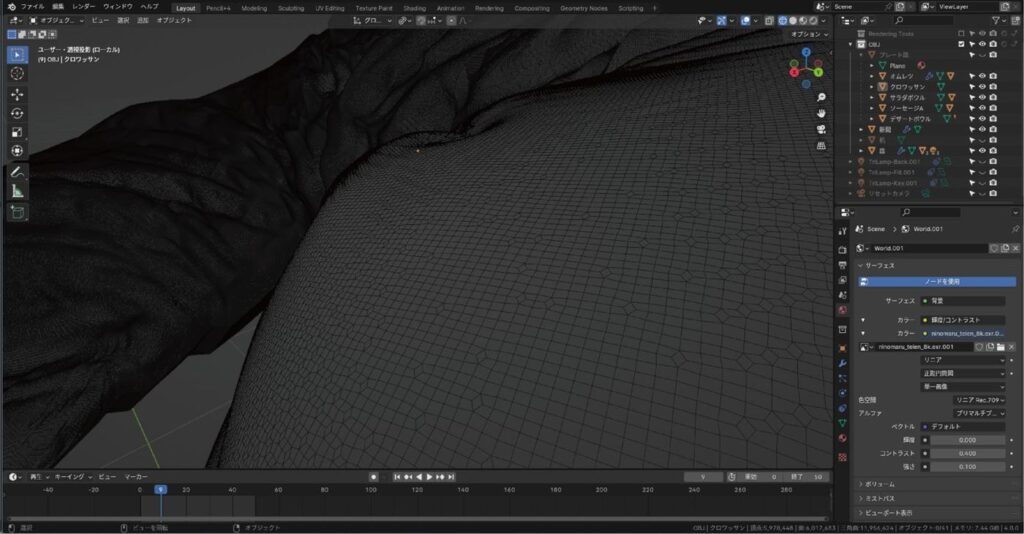1024x534 pixels.
Task: Click the zoom magnifier viewport icon
Action: pyautogui.click(x=821, y=97)
